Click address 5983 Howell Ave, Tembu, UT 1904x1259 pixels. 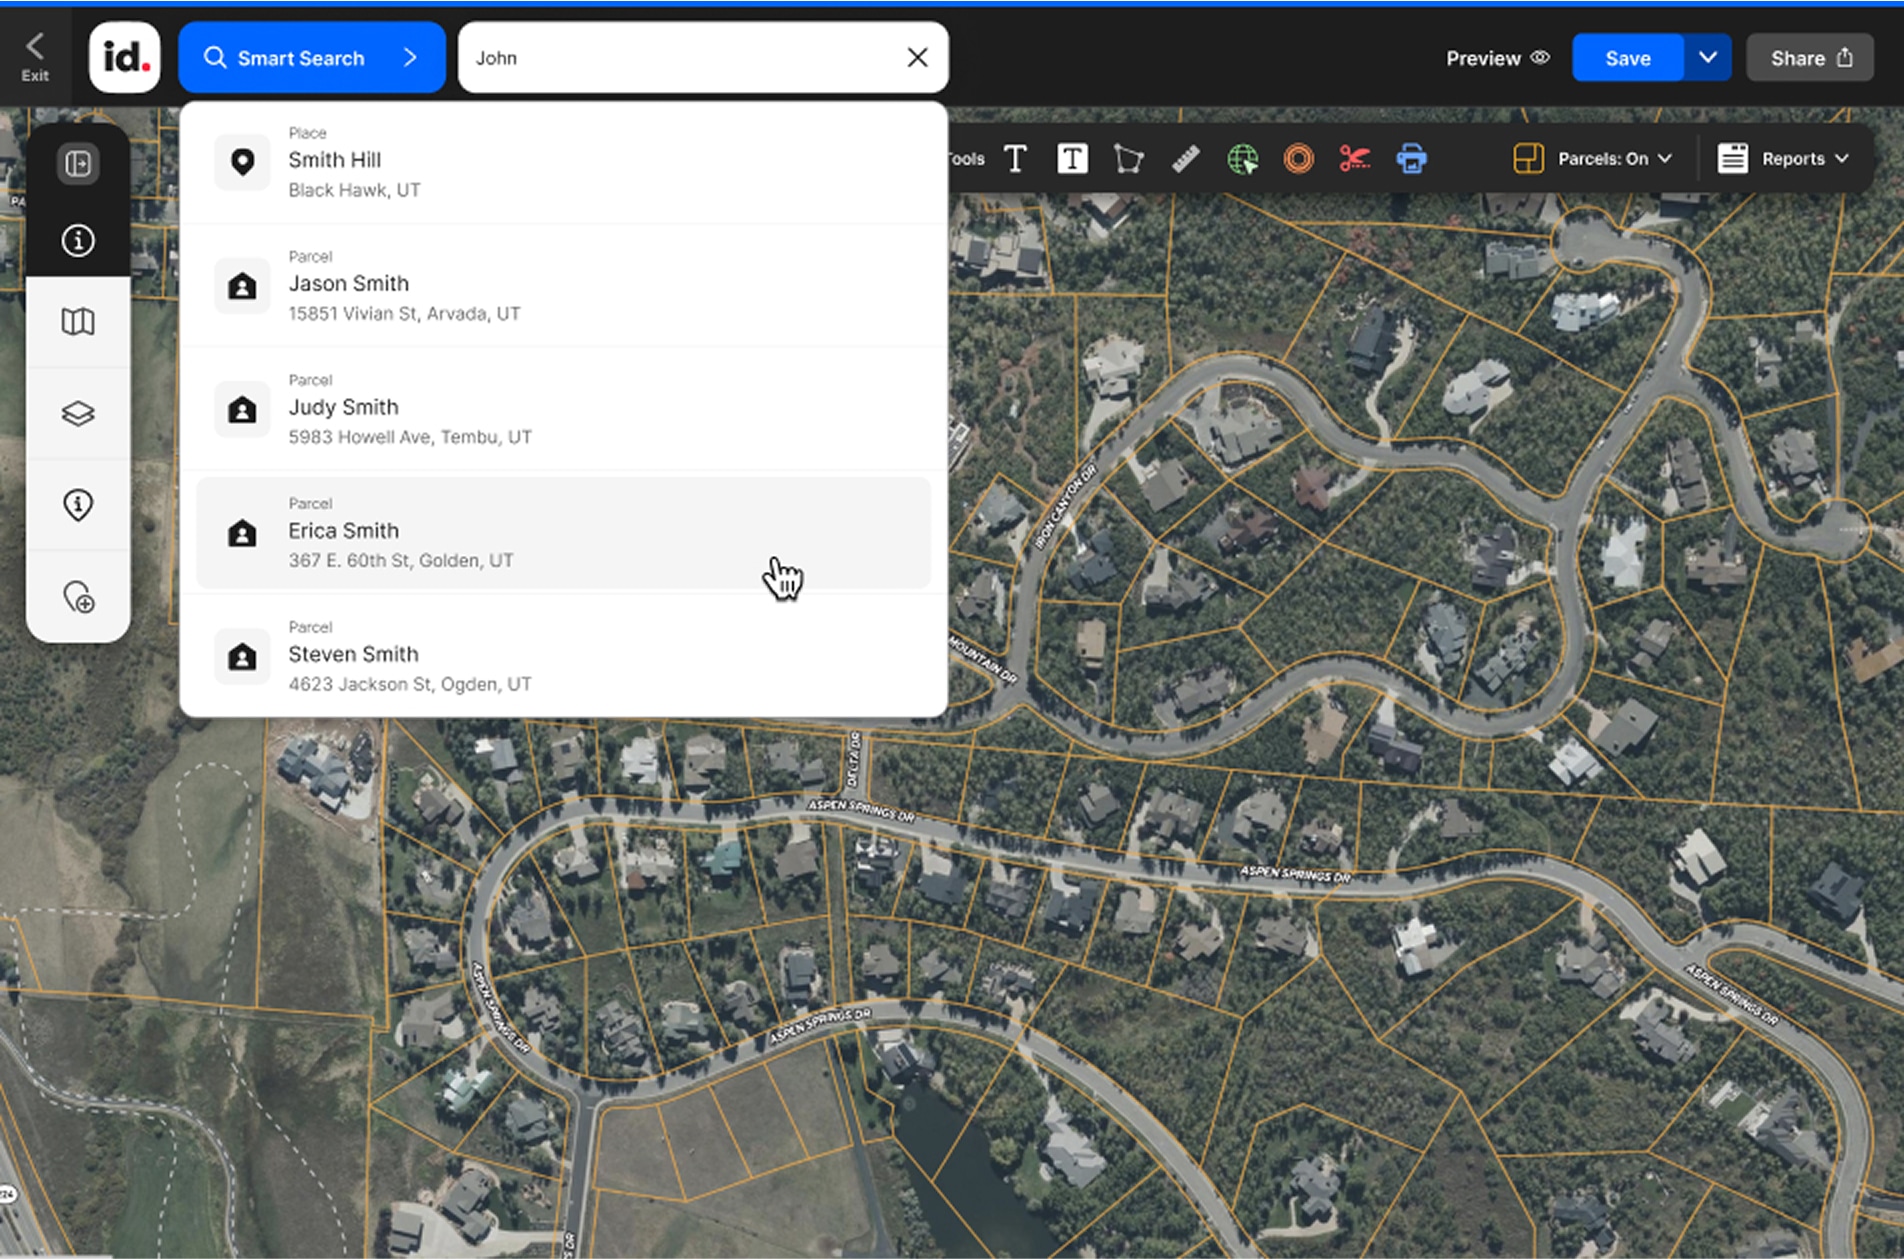tap(410, 437)
